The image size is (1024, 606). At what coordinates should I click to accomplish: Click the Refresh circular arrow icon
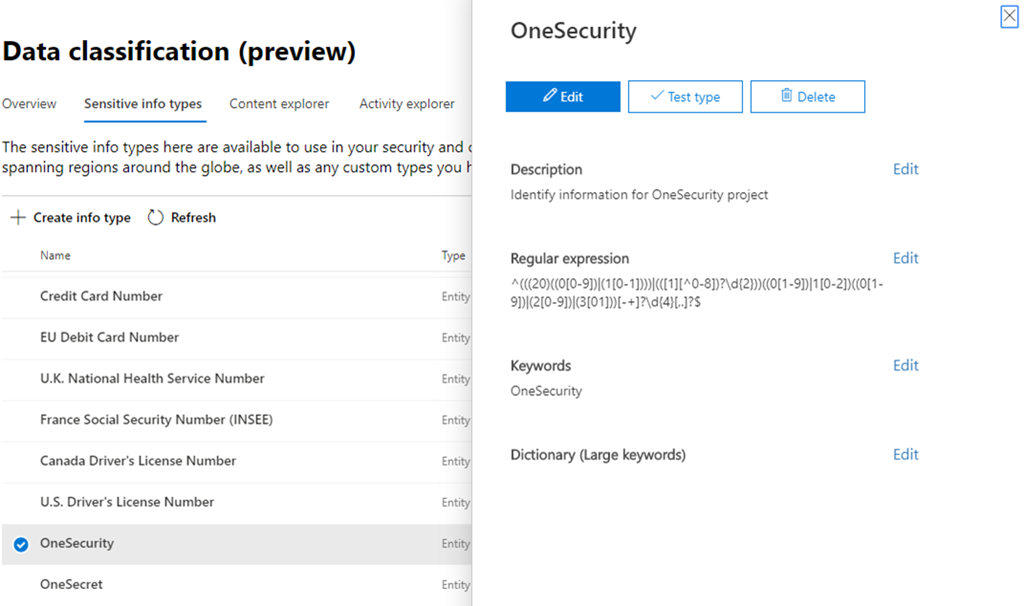(155, 217)
